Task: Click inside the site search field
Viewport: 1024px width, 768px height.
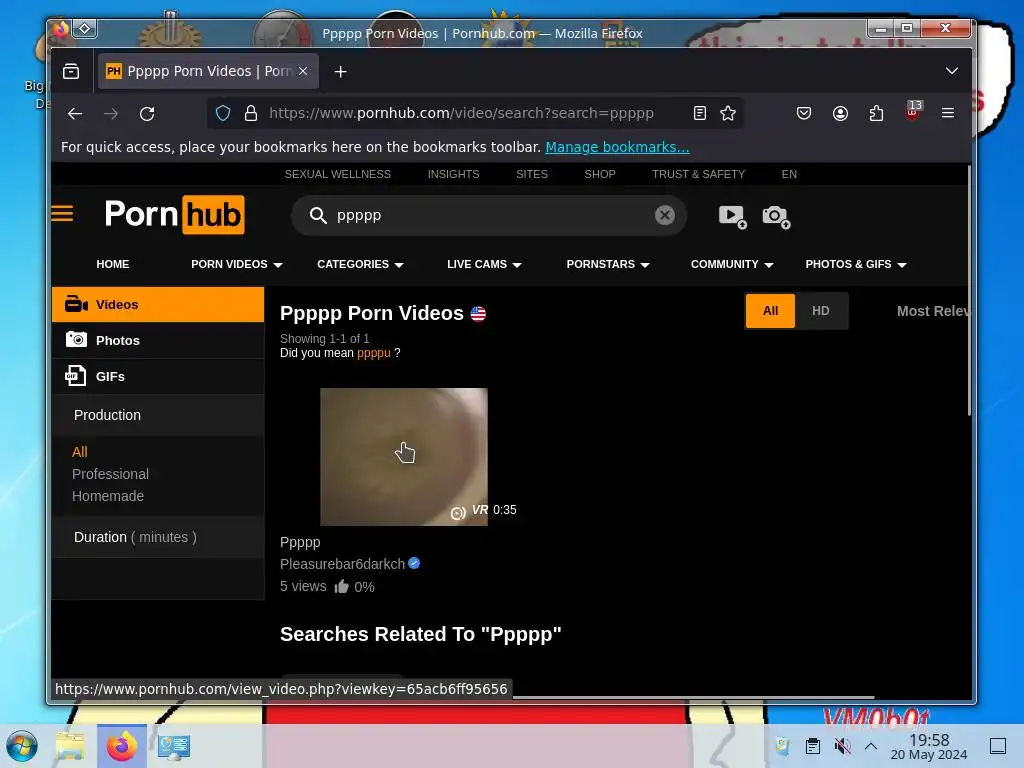Action: (x=490, y=216)
